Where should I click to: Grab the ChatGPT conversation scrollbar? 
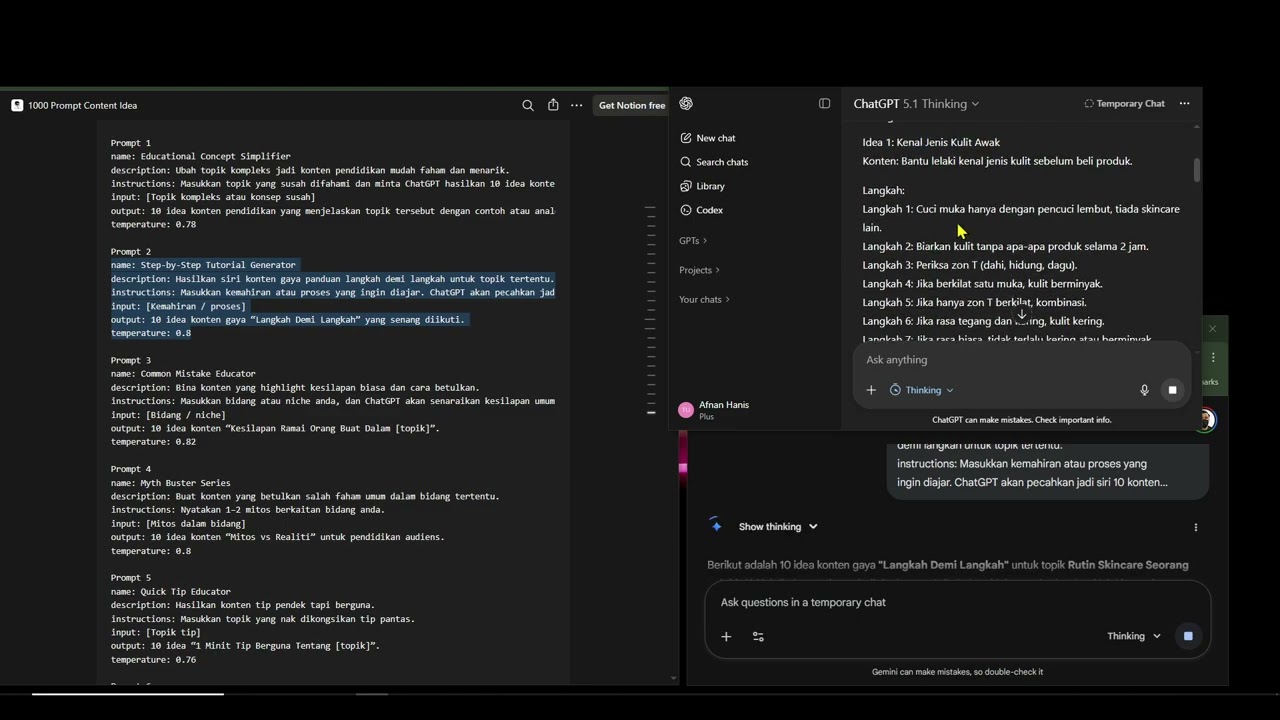pyautogui.click(x=1196, y=170)
